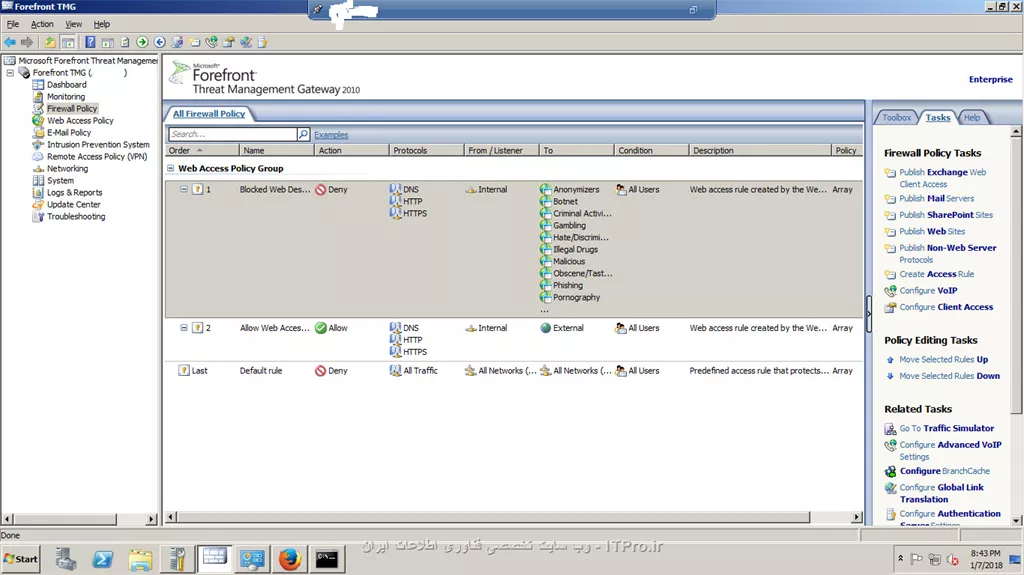Screen dimensions: 1024x575
Task: Click the Back arrow in the toolbar
Action: pyautogui.click(x=9, y=42)
